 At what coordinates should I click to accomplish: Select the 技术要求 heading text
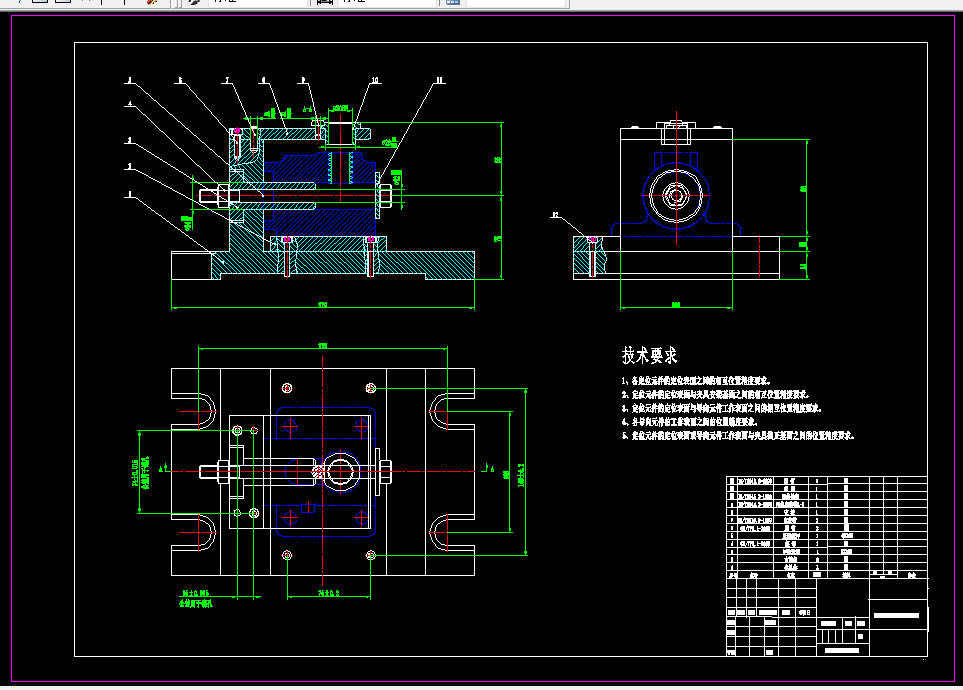point(649,355)
